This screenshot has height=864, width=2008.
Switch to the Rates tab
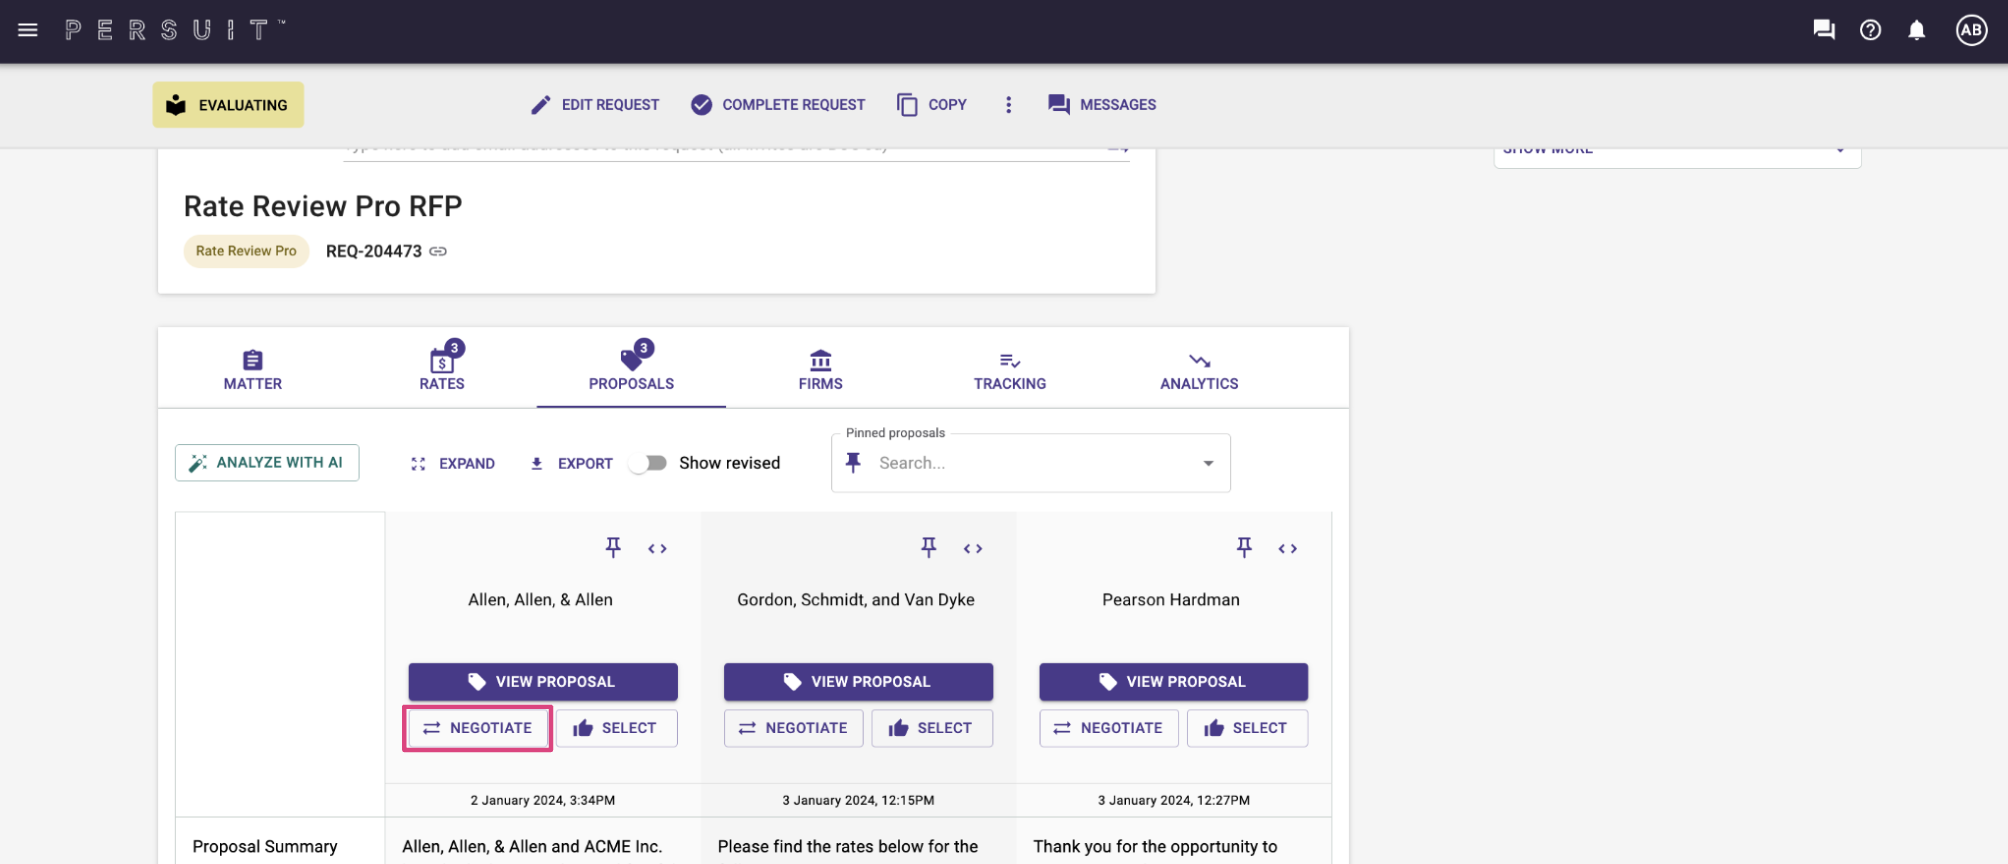point(442,370)
